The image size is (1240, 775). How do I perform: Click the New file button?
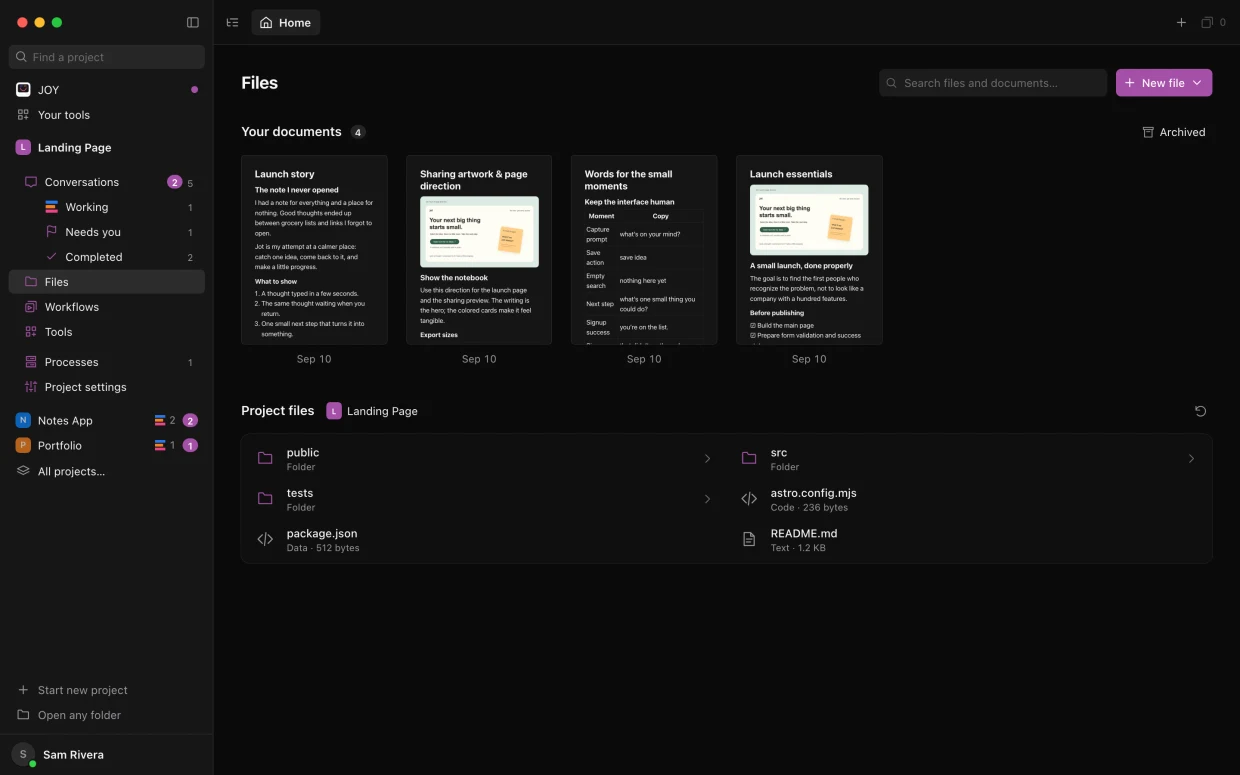(x=1164, y=83)
